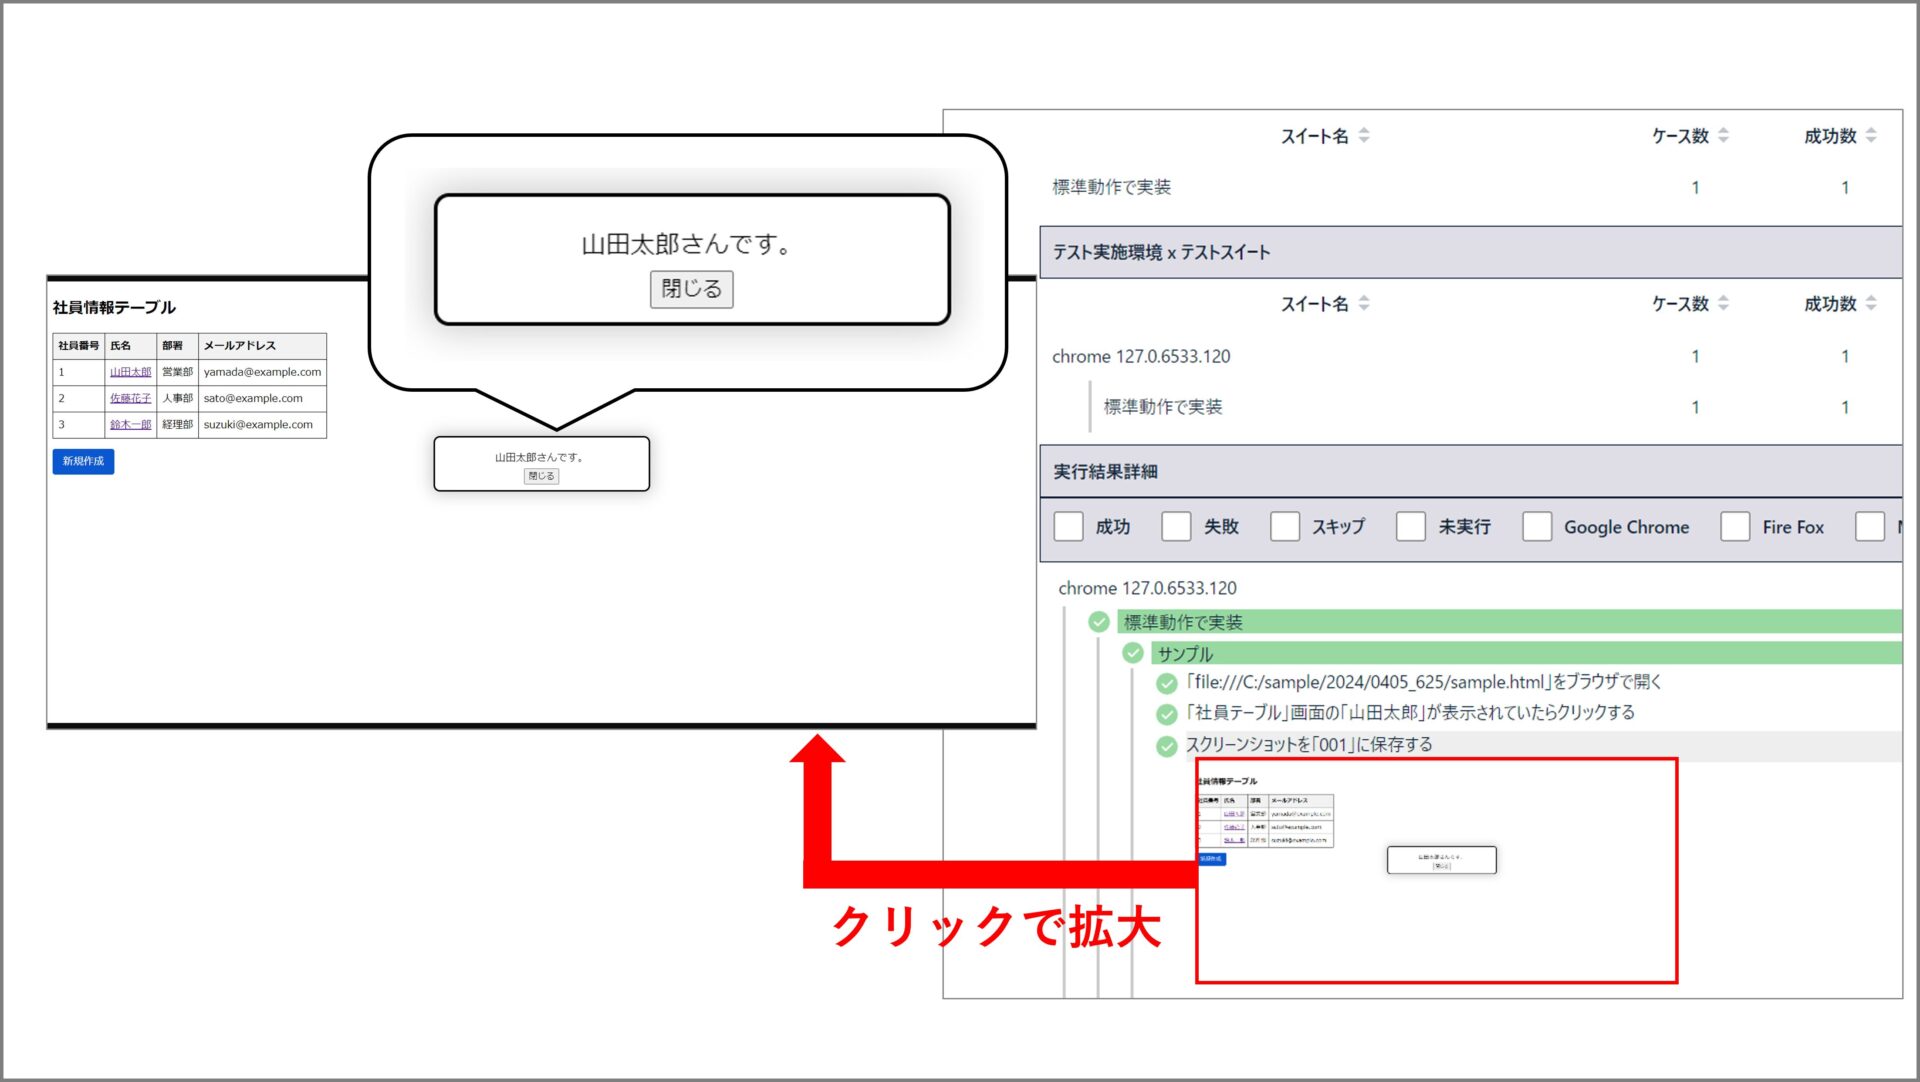Toggle the スキップ filter checkbox
The height and width of the screenshot is (1082, 1920).
(x=1285, y=527)
